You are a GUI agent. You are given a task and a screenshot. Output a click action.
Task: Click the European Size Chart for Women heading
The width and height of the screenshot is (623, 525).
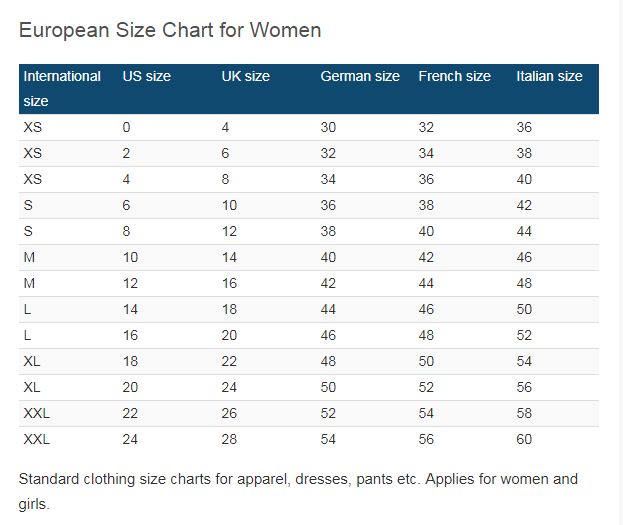point(170,30)
